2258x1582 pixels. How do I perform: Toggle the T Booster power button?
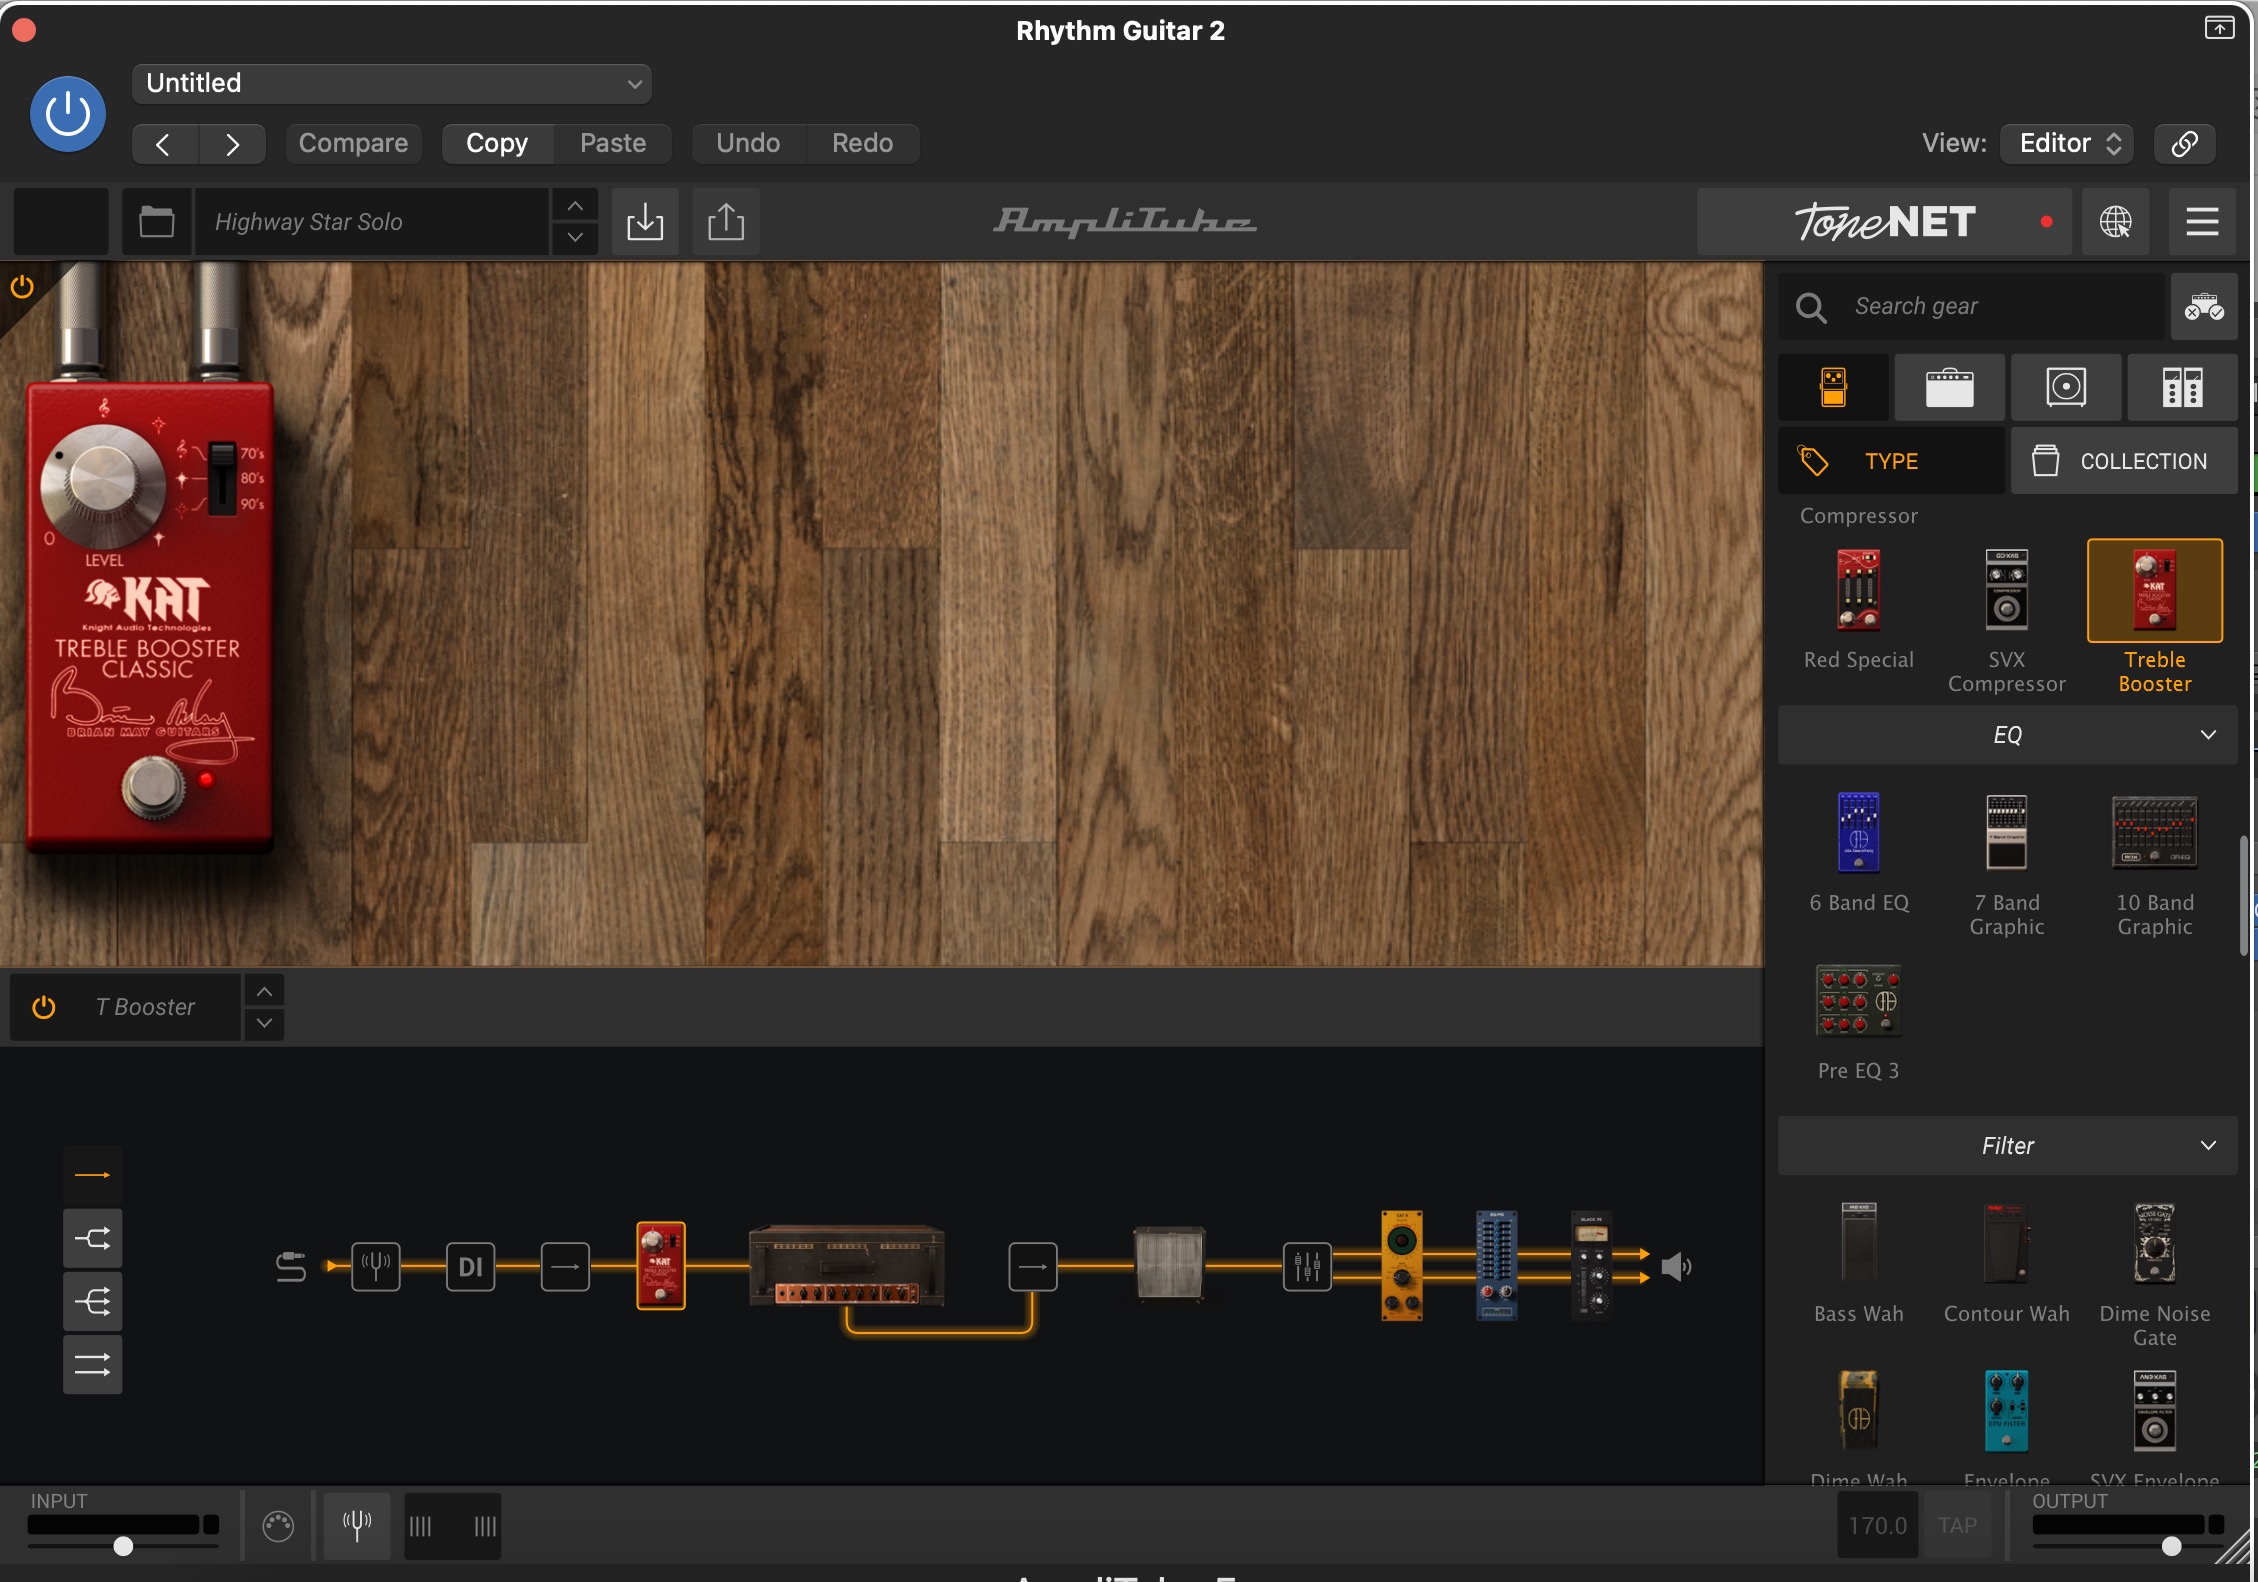click(43, 1008)
